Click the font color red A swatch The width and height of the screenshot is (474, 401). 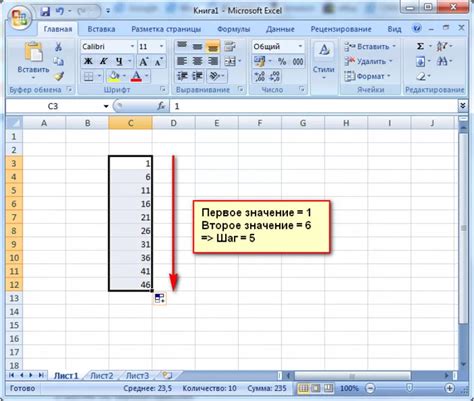coord(136,77)
